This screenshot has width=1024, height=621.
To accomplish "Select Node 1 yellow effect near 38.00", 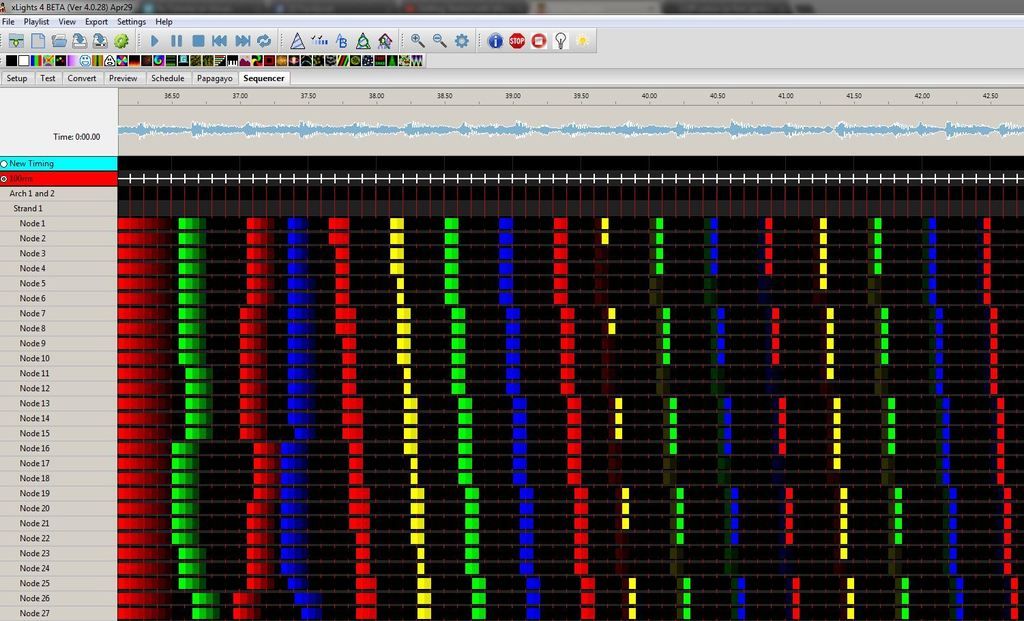I will click(397, 223).
